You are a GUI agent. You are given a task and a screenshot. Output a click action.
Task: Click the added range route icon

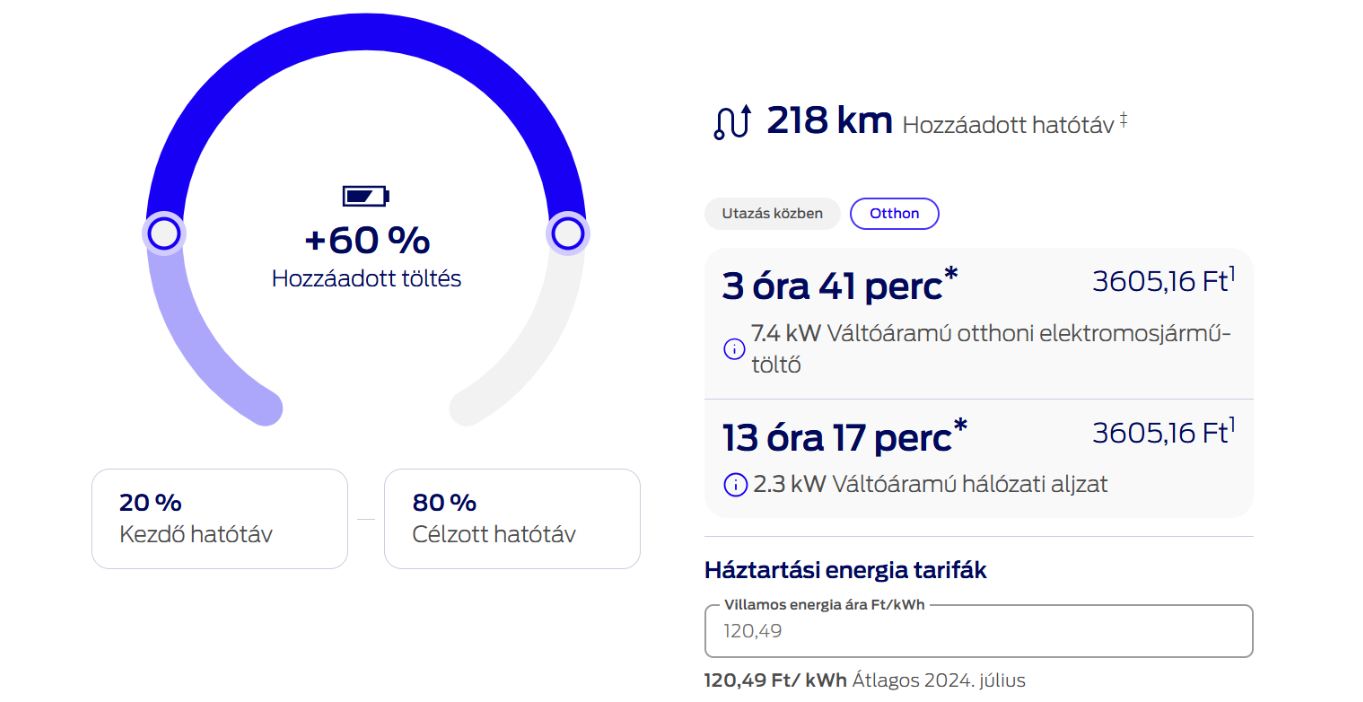[x=731, y=122]
